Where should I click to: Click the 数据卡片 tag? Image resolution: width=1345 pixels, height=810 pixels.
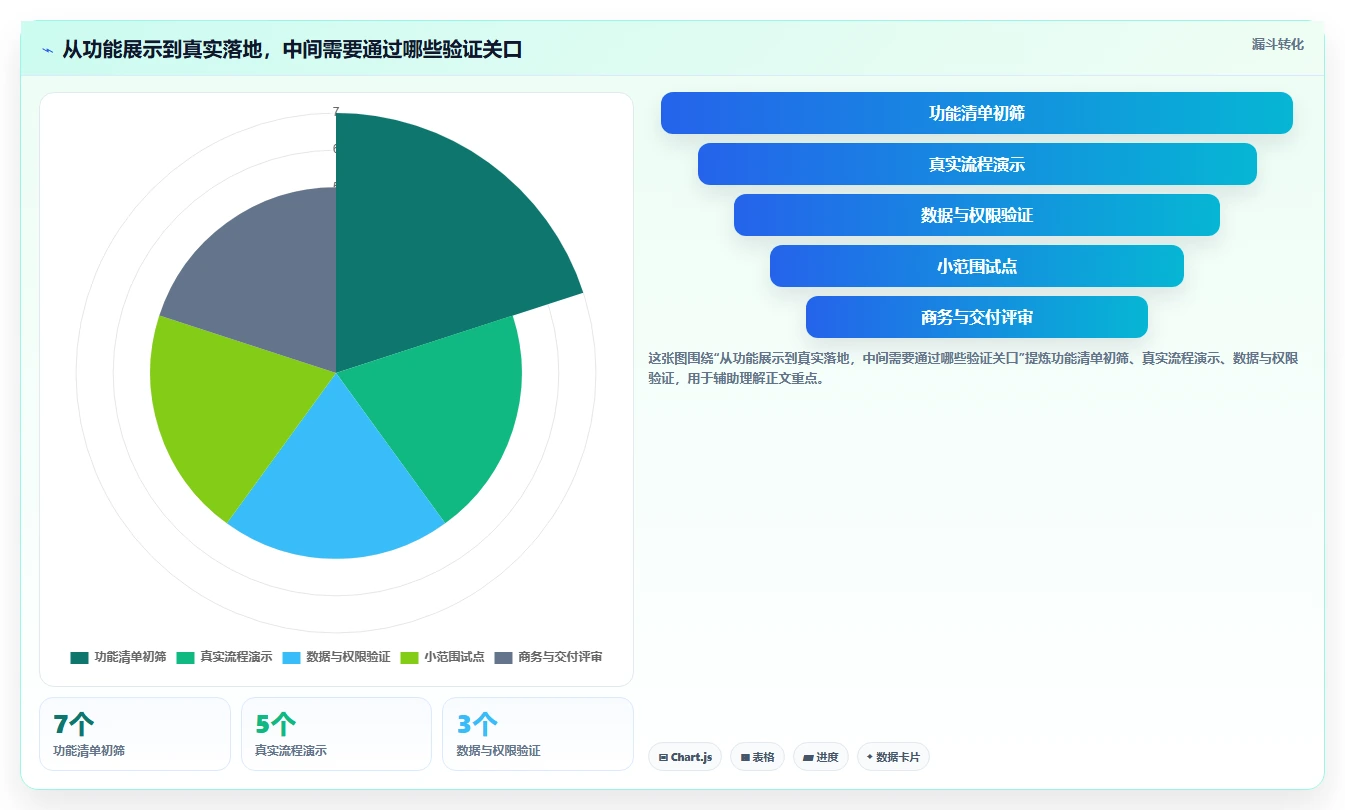coord(893,757)
